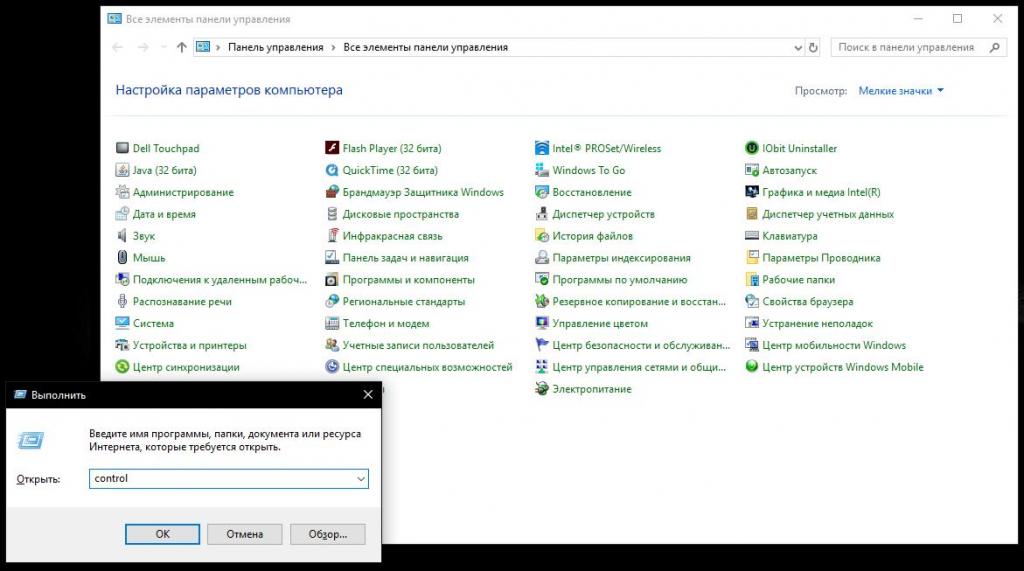The image size is (1024, 571).
Task: Open the Распознавание речи microphone icon
Action: [122, 301]
